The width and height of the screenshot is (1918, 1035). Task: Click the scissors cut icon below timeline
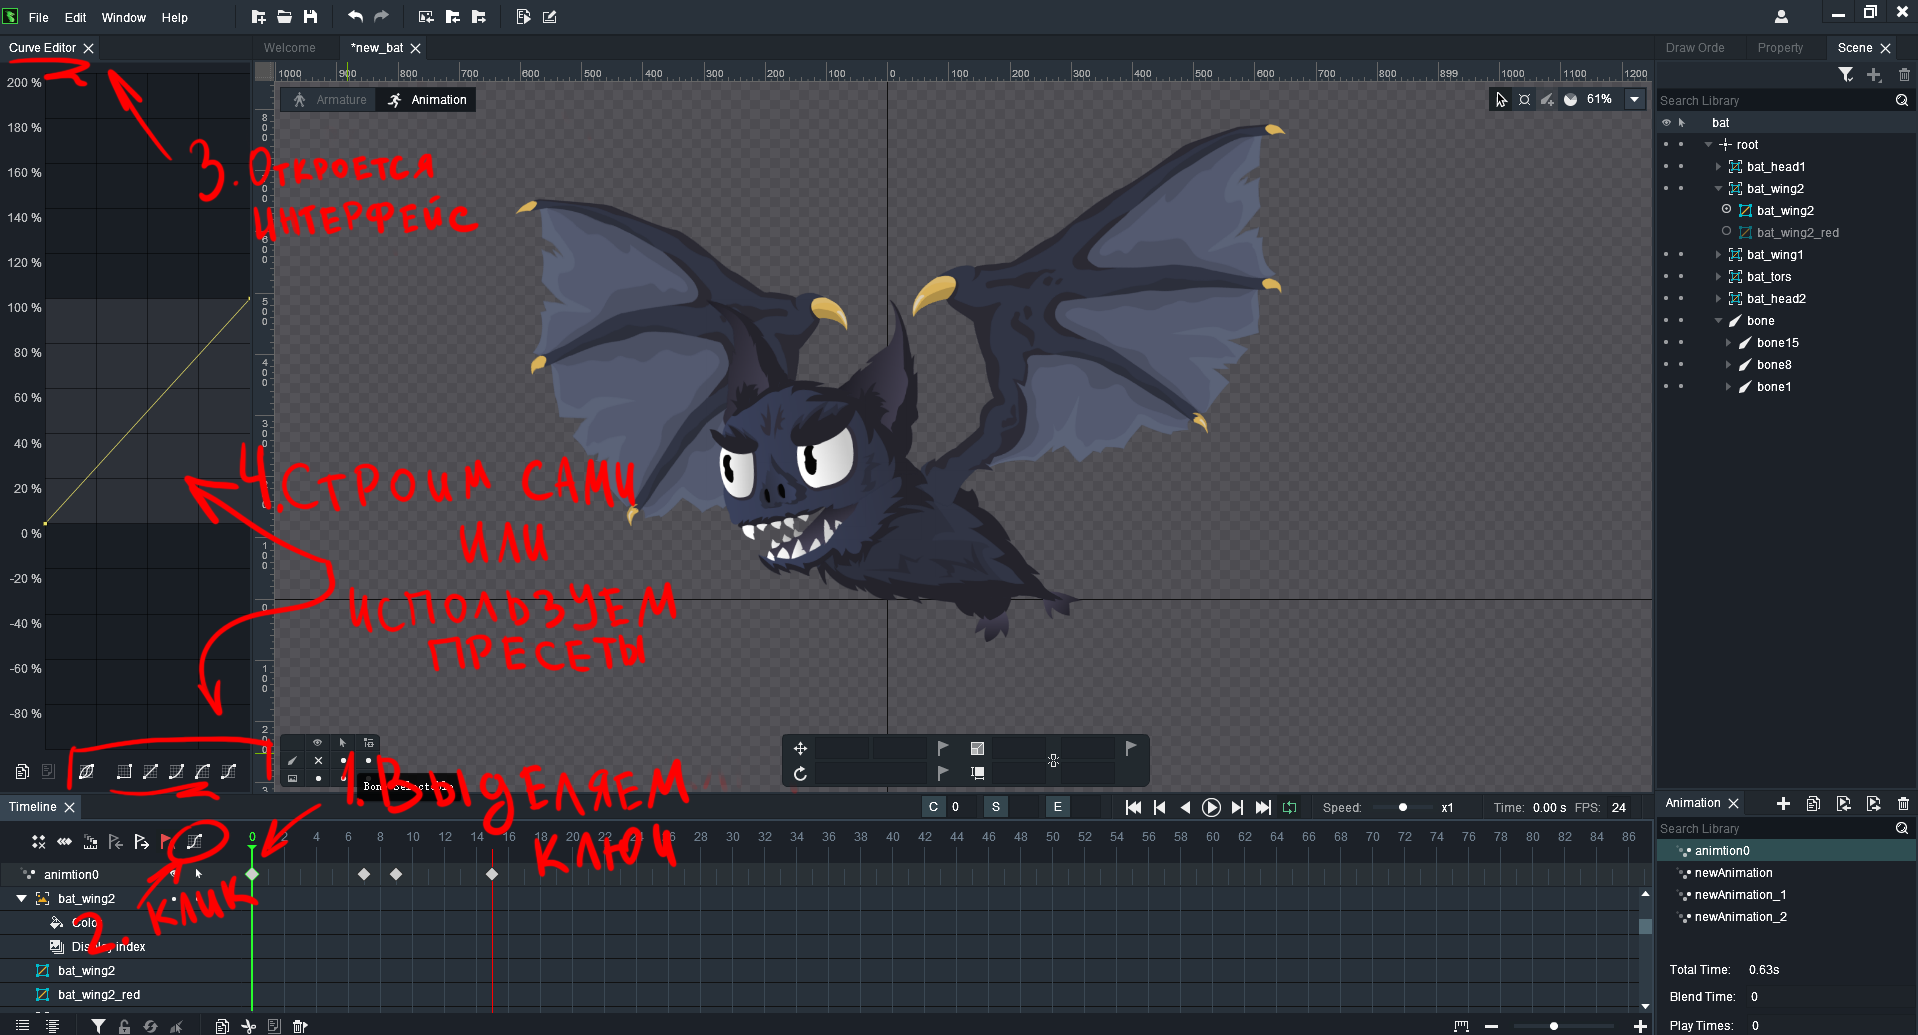(x=248, y=1026)
